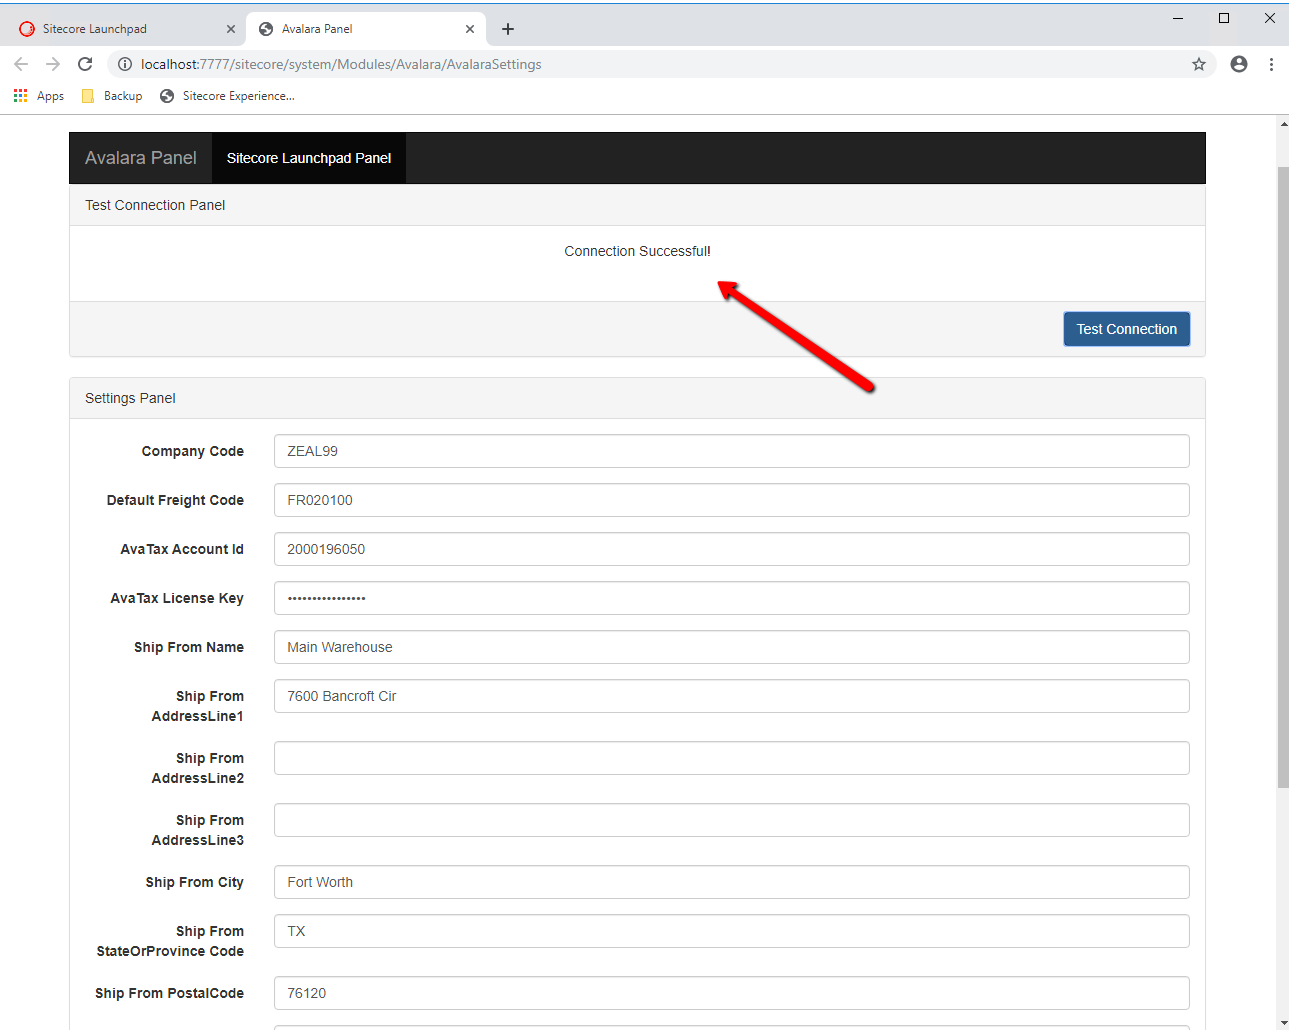Close the Avalara Panel tab
This screenshot has height=1030, width=1289.
[x=470, y=29]
